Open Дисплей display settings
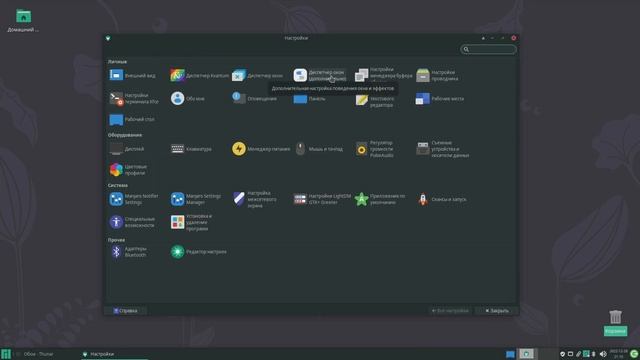Viewport: 640px width, 360px height. 127,149
